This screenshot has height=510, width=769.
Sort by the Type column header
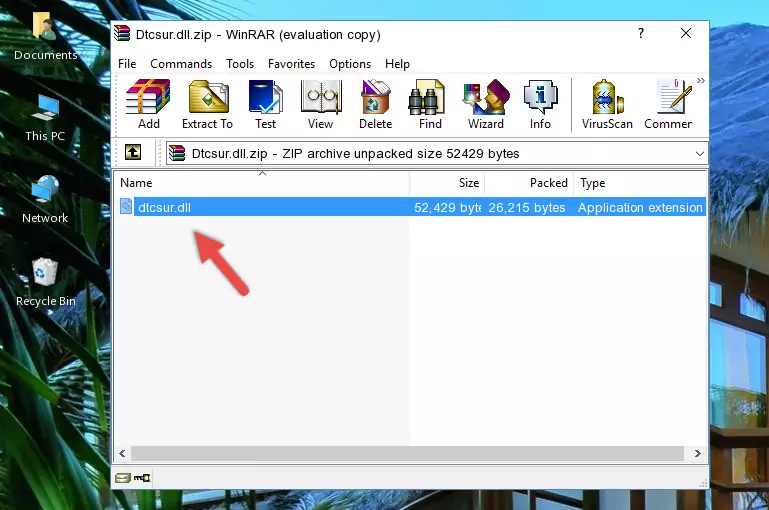click(640, 183)
